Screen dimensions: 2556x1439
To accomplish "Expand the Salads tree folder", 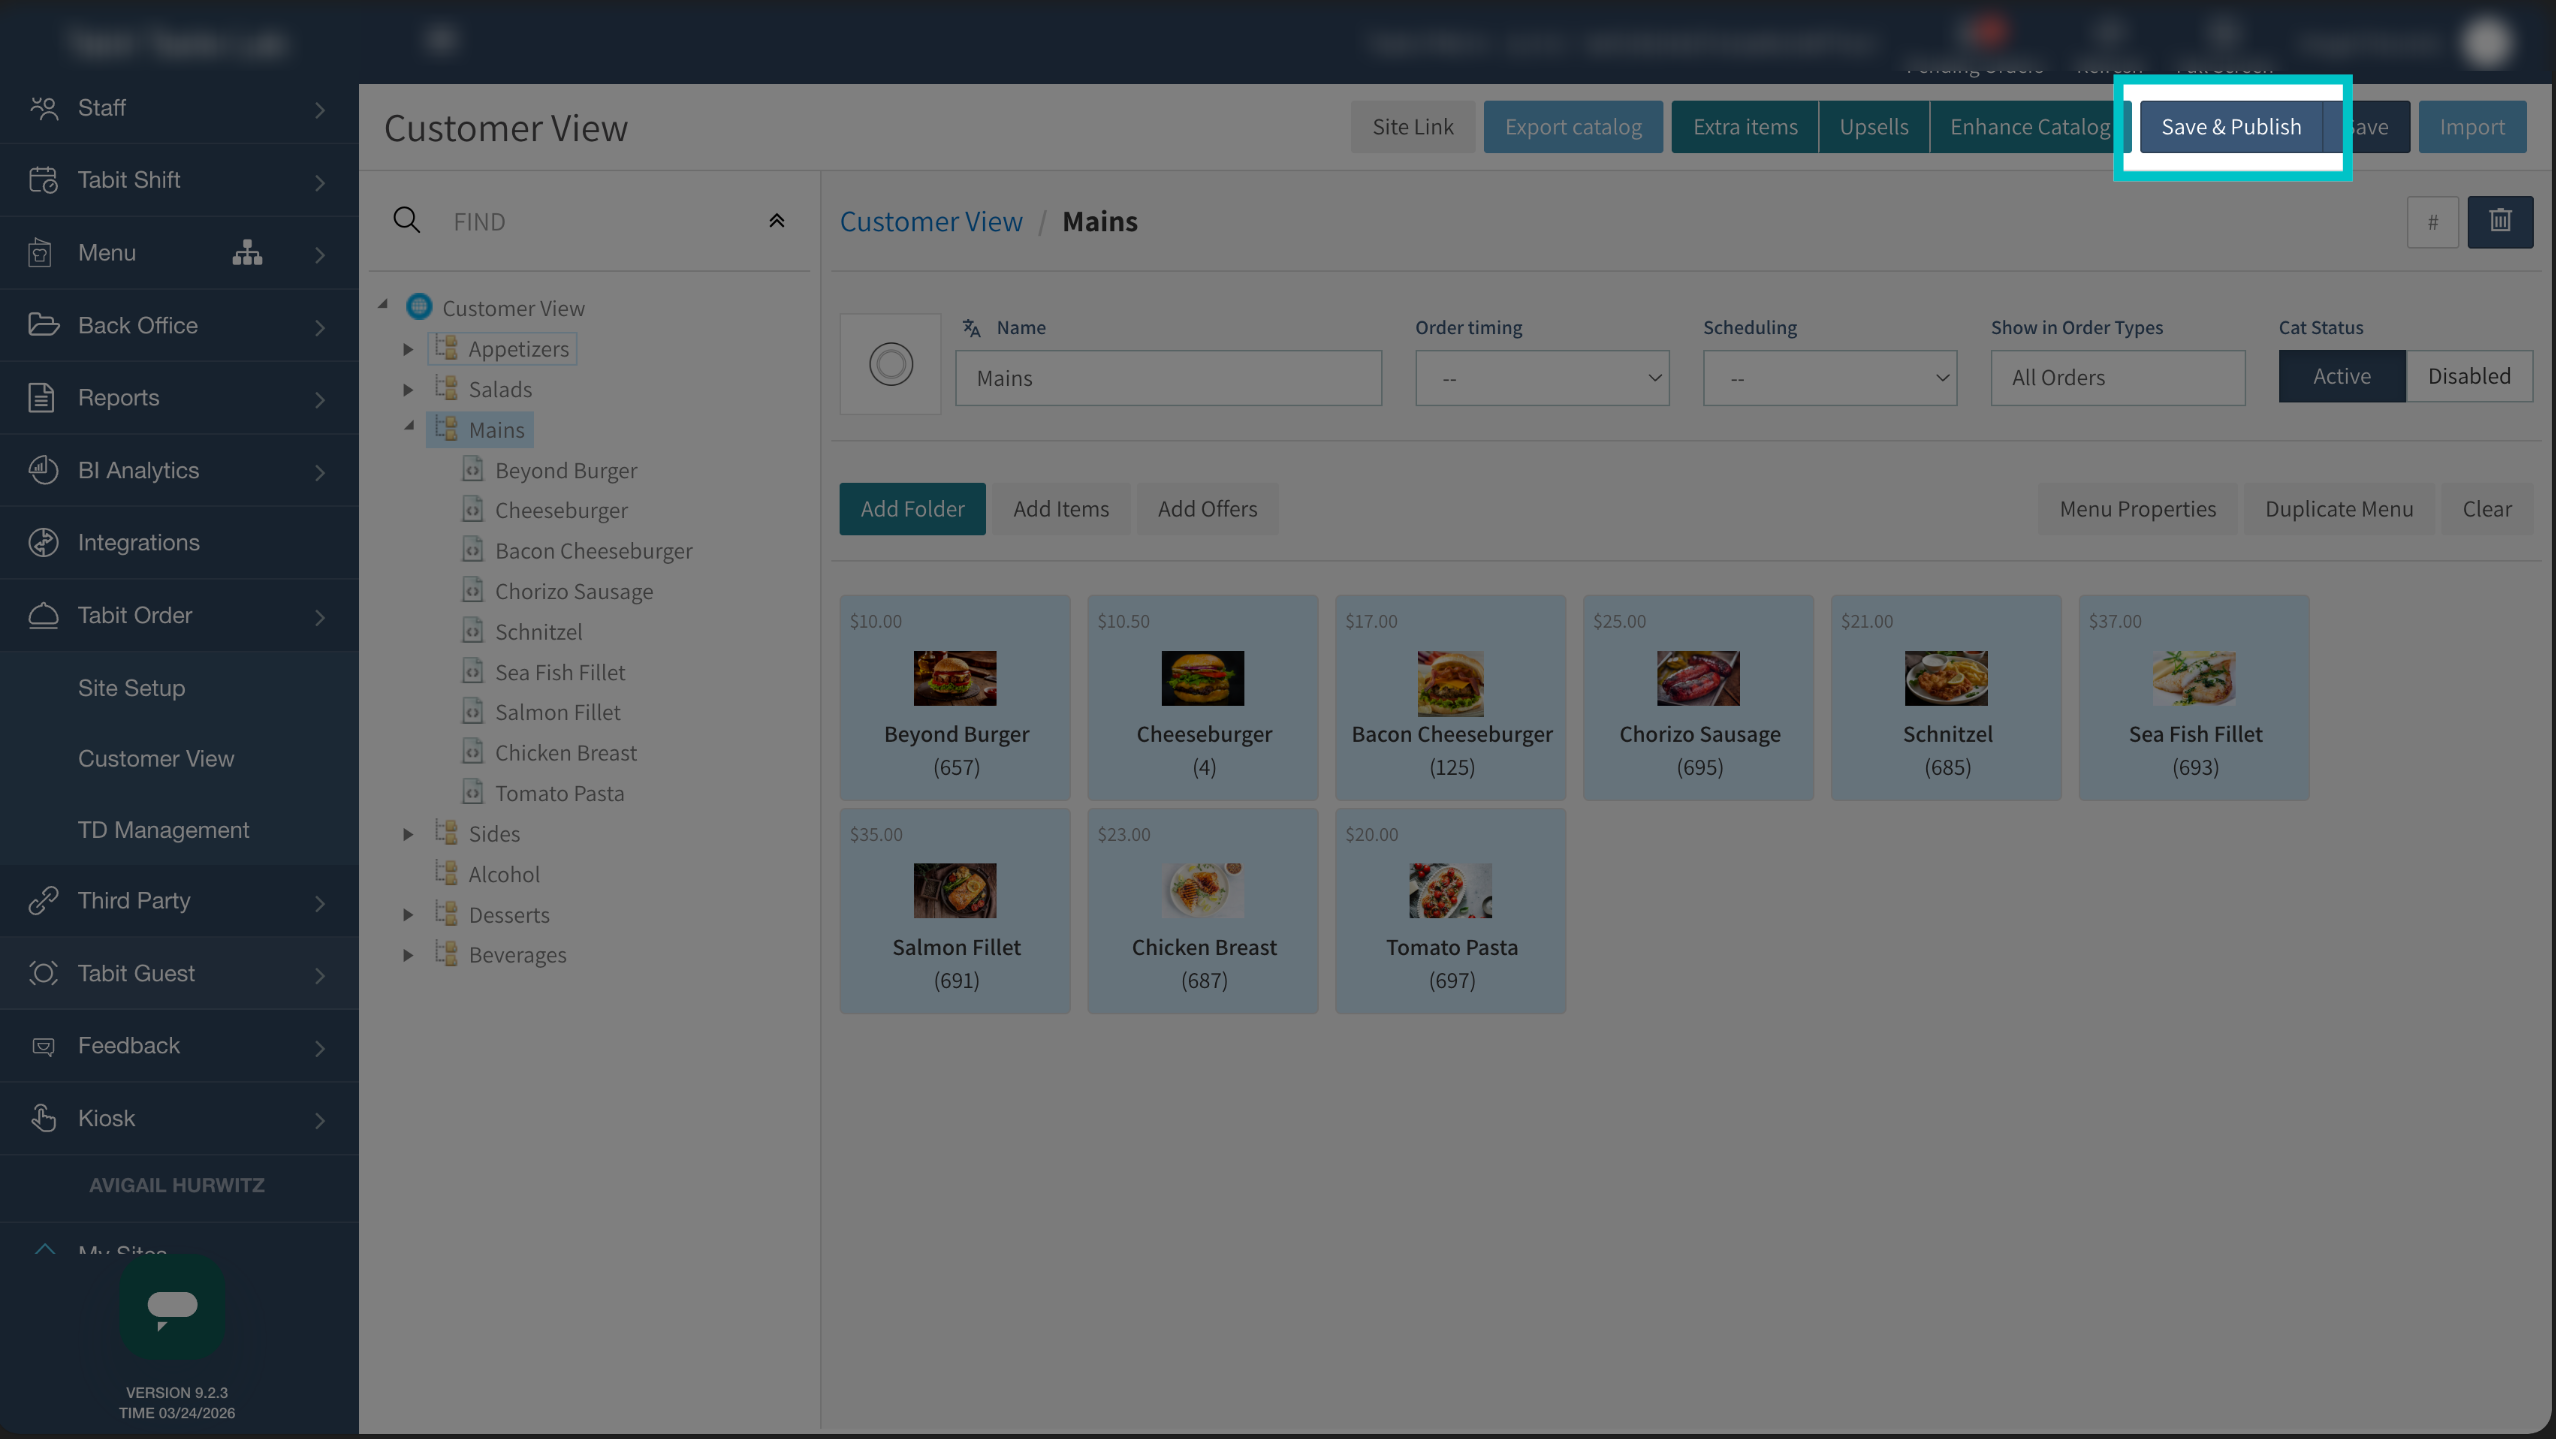I will [408, 389].
